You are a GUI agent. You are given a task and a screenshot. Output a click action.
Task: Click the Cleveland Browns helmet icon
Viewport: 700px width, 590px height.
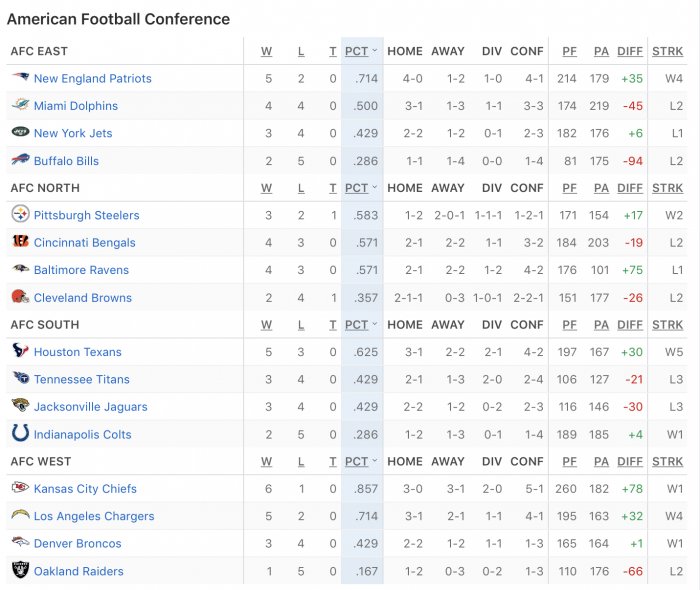tap(20, 296)
